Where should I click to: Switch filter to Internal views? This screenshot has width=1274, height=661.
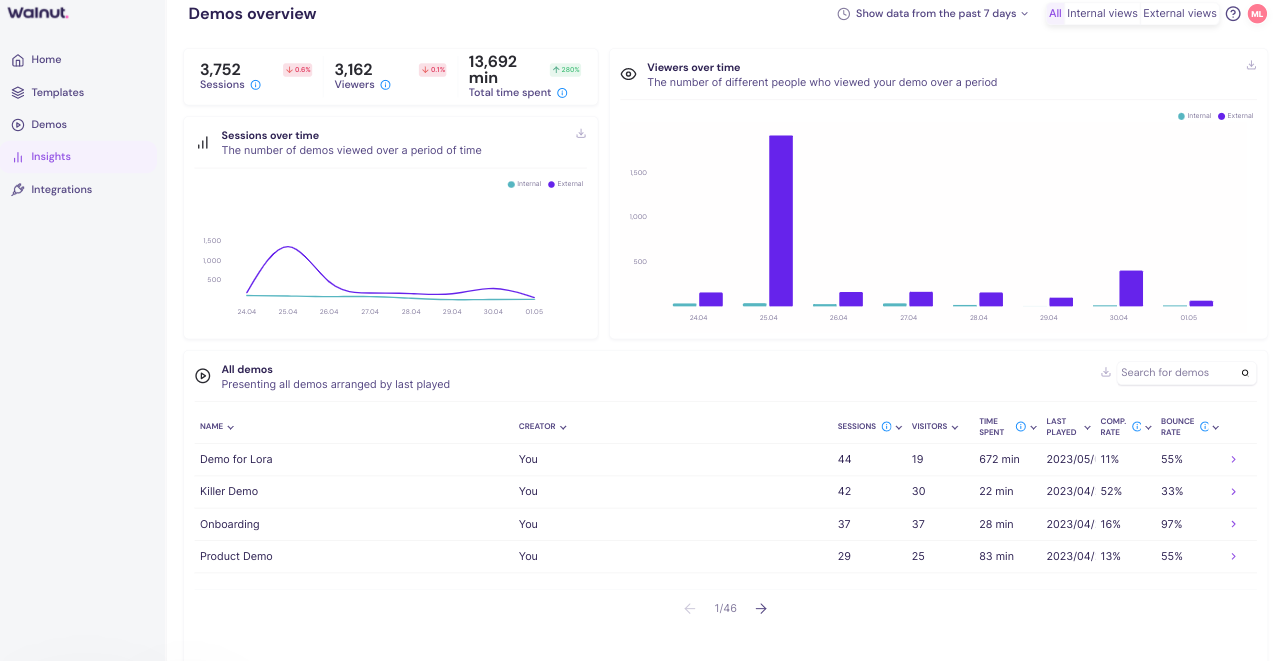pos(1102,14)
